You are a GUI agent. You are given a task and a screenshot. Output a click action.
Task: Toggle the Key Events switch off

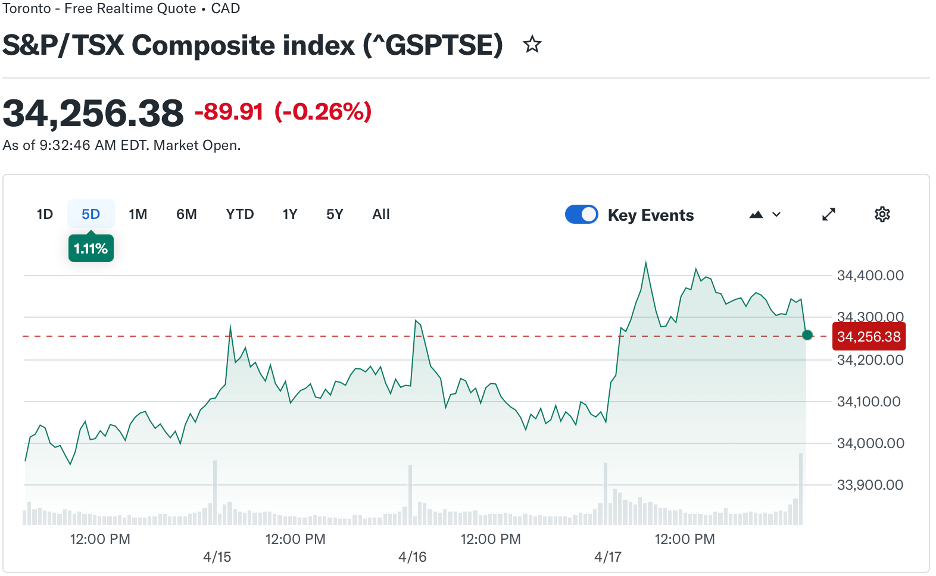tap(581, 214)
